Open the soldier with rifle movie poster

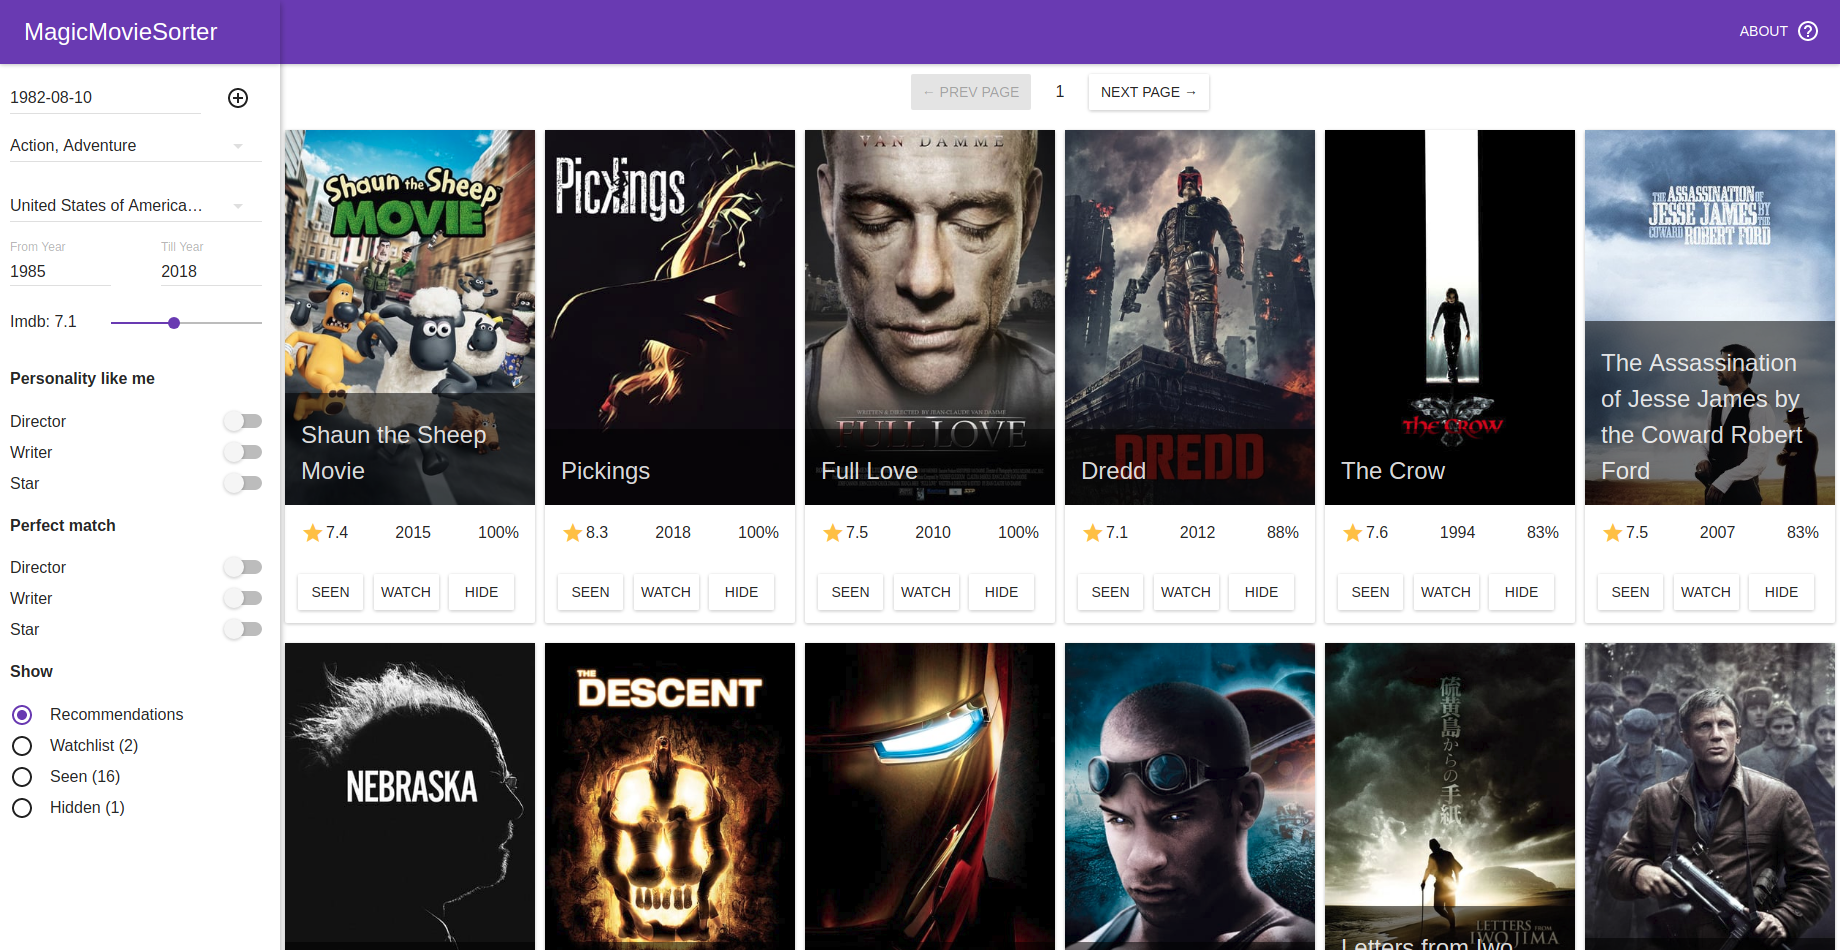click(1710, 796)
